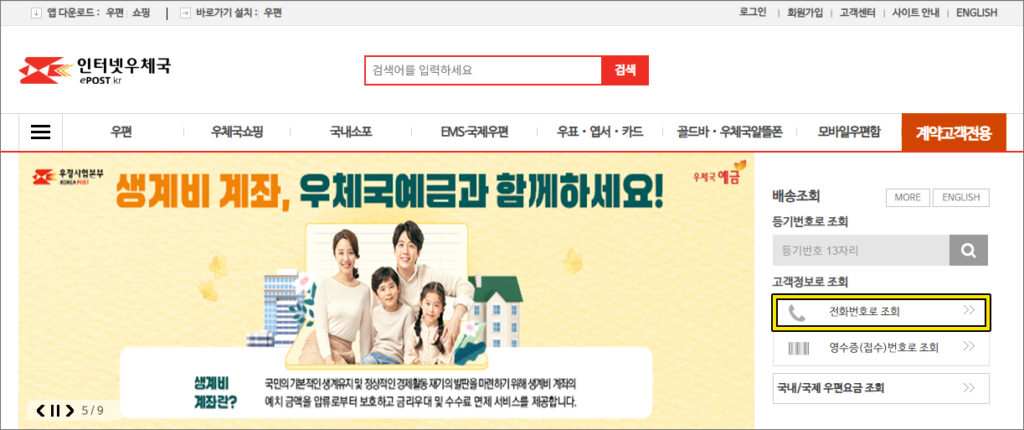
Task: Click the 로그인 link
Action: tap(753, 12)
